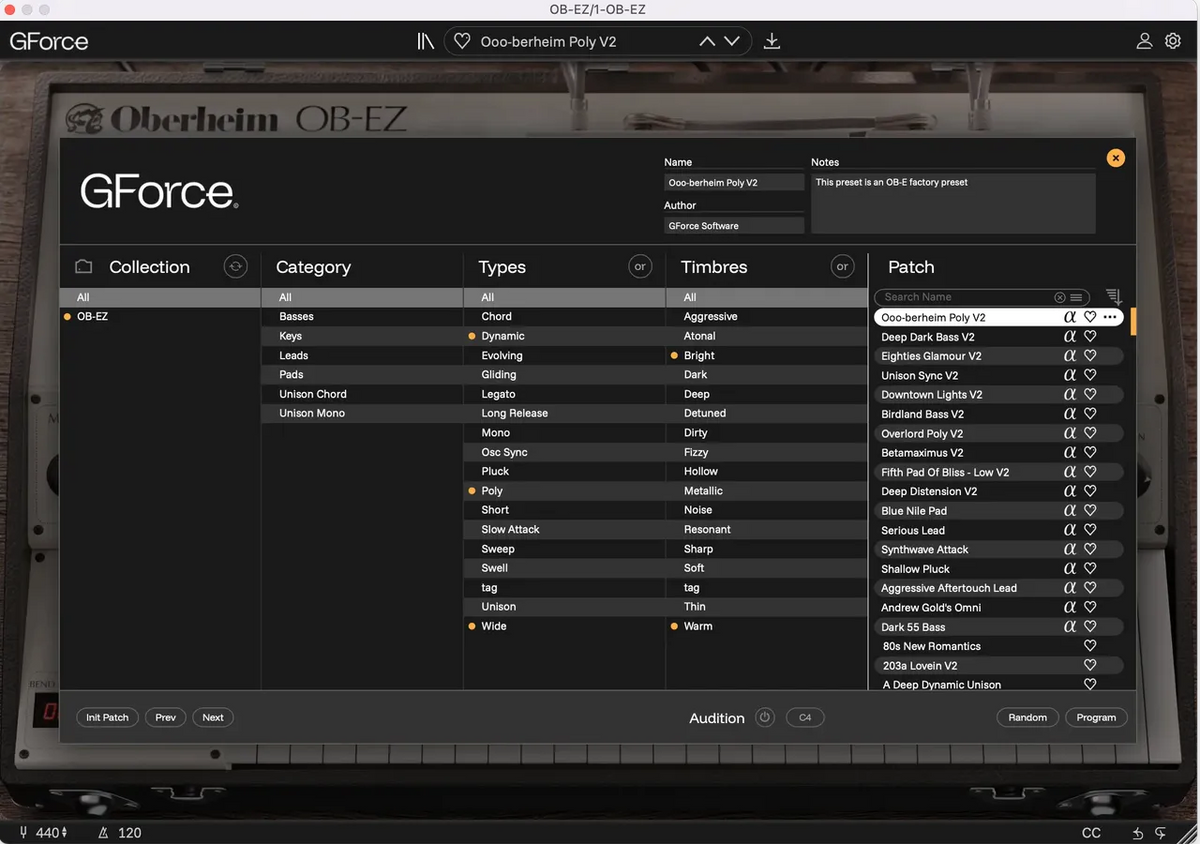This screenshot has width=1200, height=844.
Task: Click the Prev button
Action: (165, 717)
